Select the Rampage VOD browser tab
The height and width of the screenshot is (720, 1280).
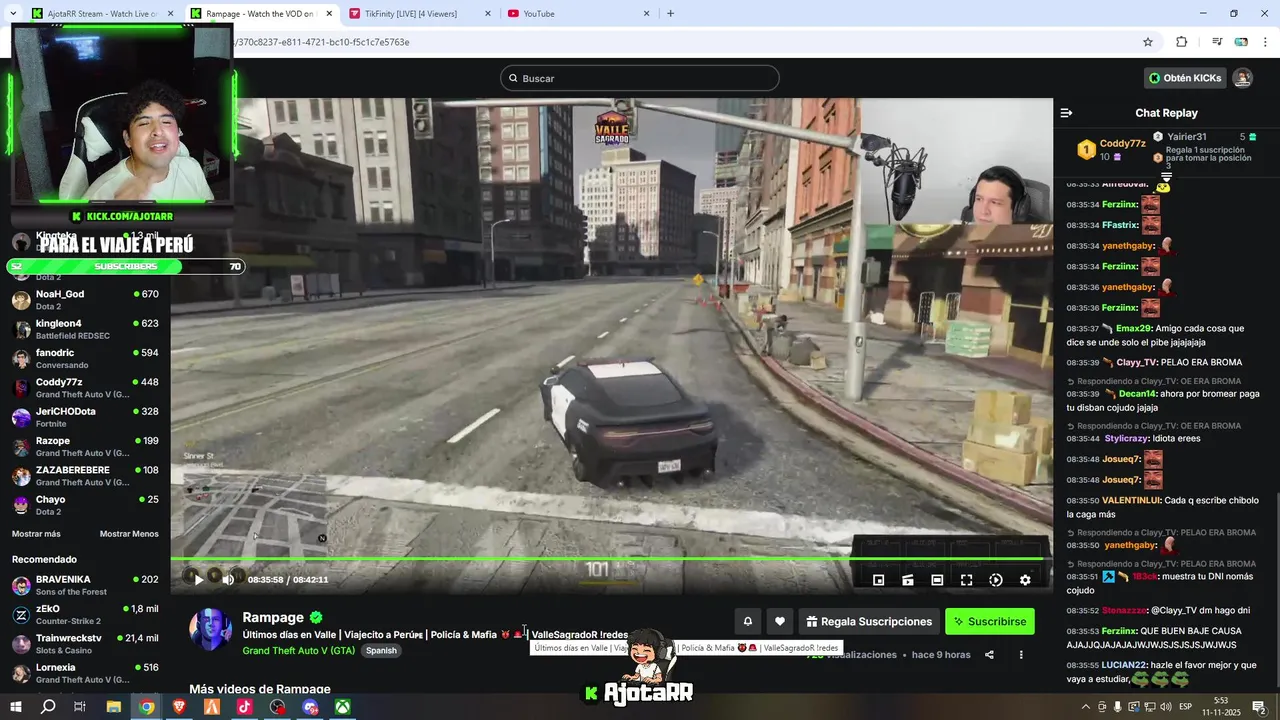tap(260, 13)
